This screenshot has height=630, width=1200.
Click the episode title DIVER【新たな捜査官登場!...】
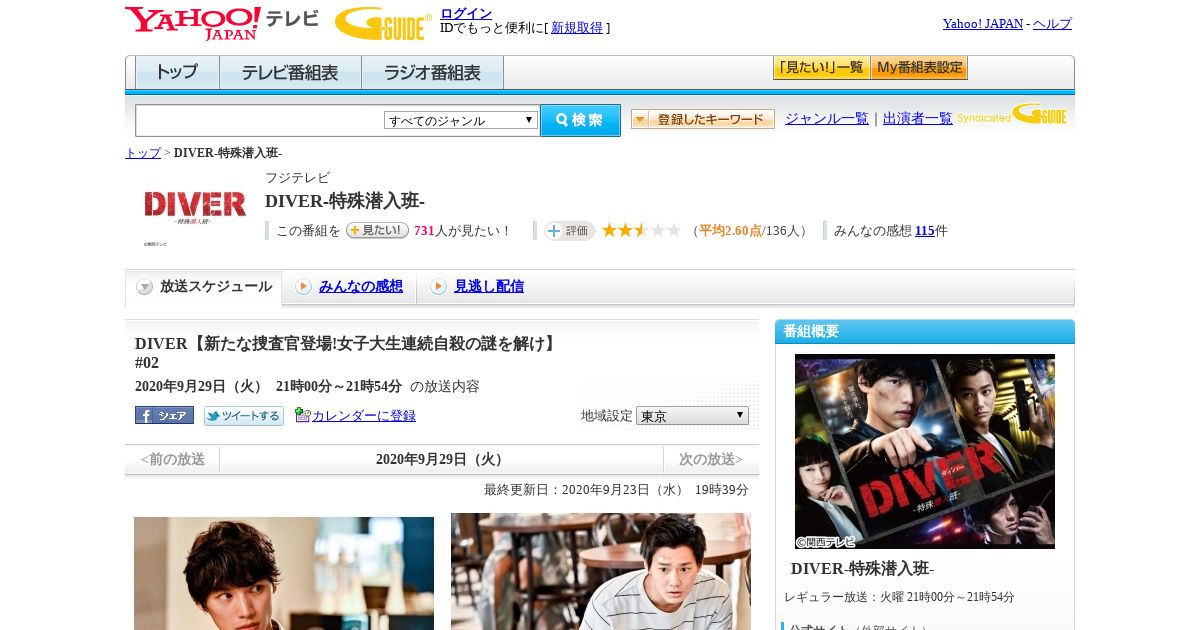coord(348,353)
